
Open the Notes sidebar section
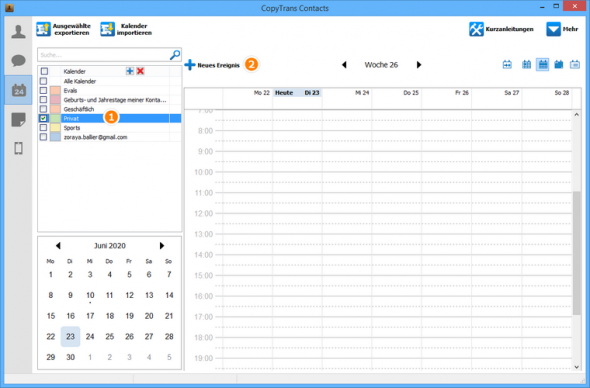click(x=18, y=120)
